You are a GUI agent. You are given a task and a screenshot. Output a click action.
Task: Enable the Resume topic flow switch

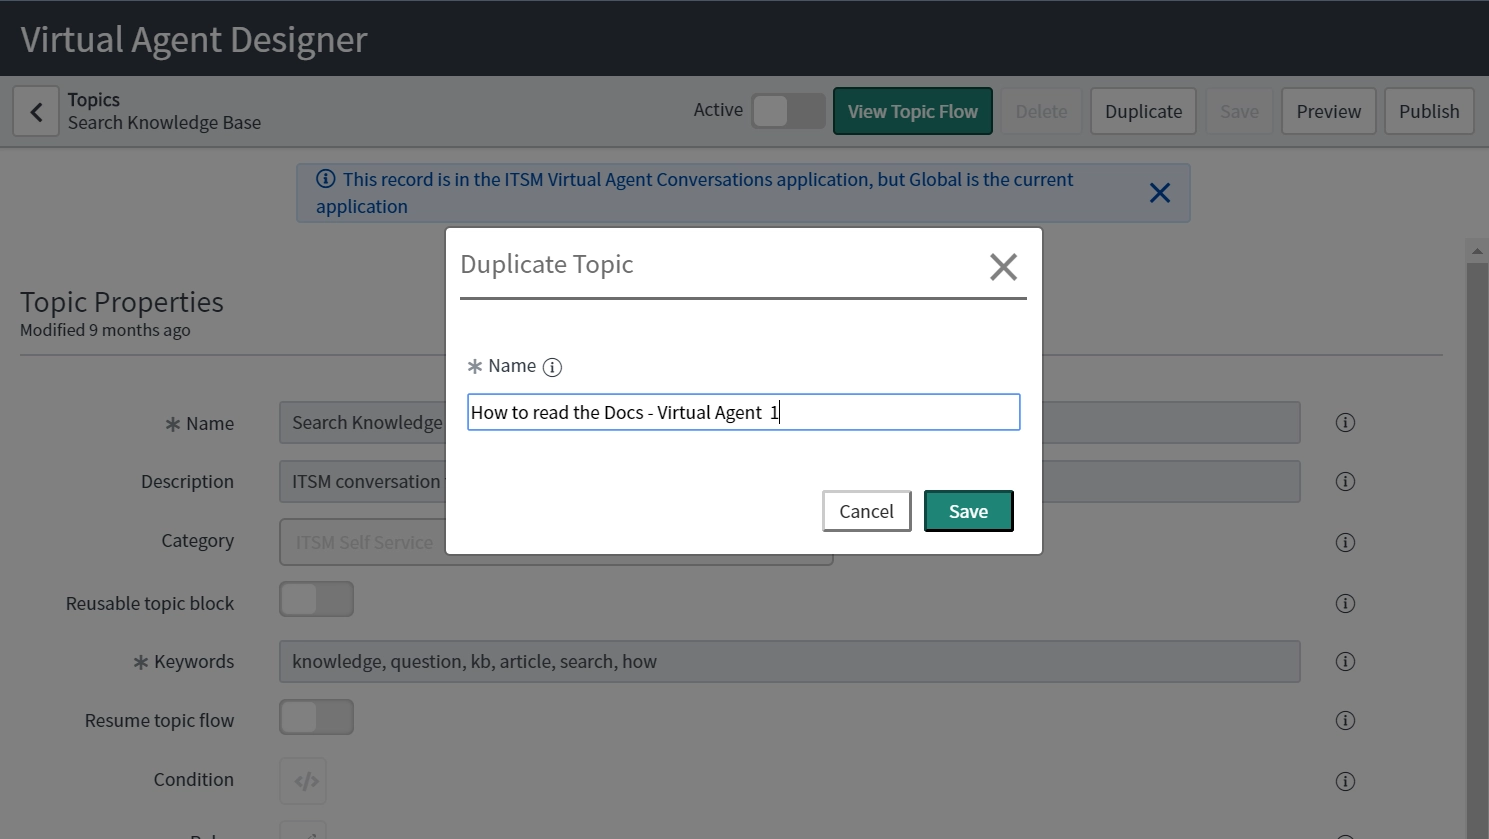coord(316,717)
